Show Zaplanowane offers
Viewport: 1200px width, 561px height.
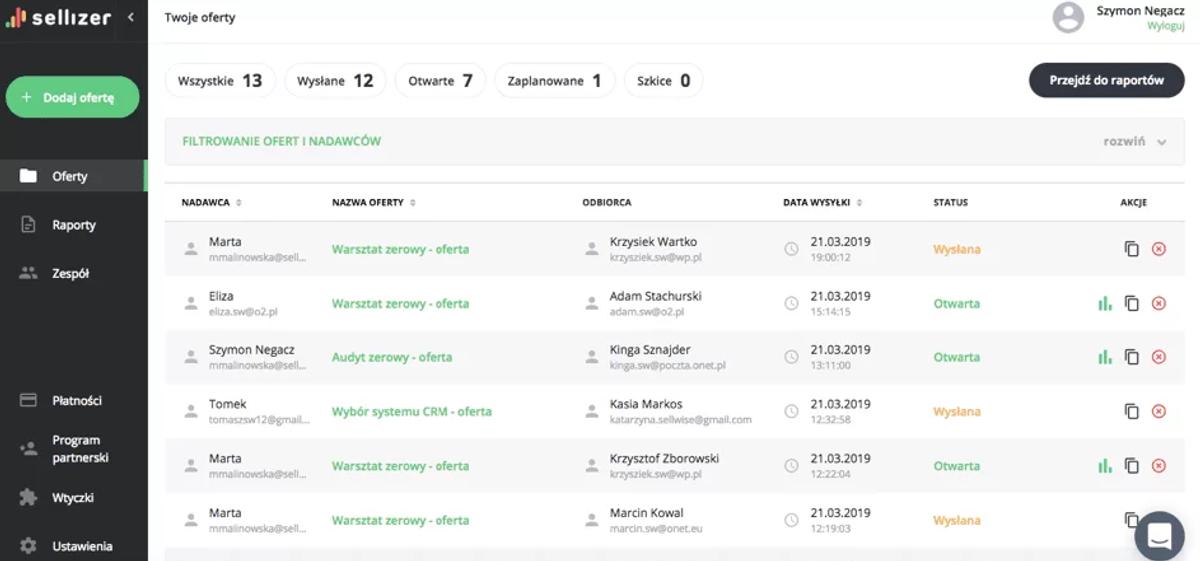(x=554, y=81)
